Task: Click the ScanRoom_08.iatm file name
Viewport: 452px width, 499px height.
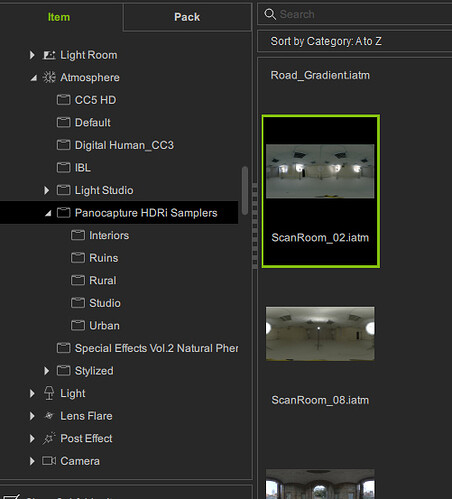Action: pos(320,400)
